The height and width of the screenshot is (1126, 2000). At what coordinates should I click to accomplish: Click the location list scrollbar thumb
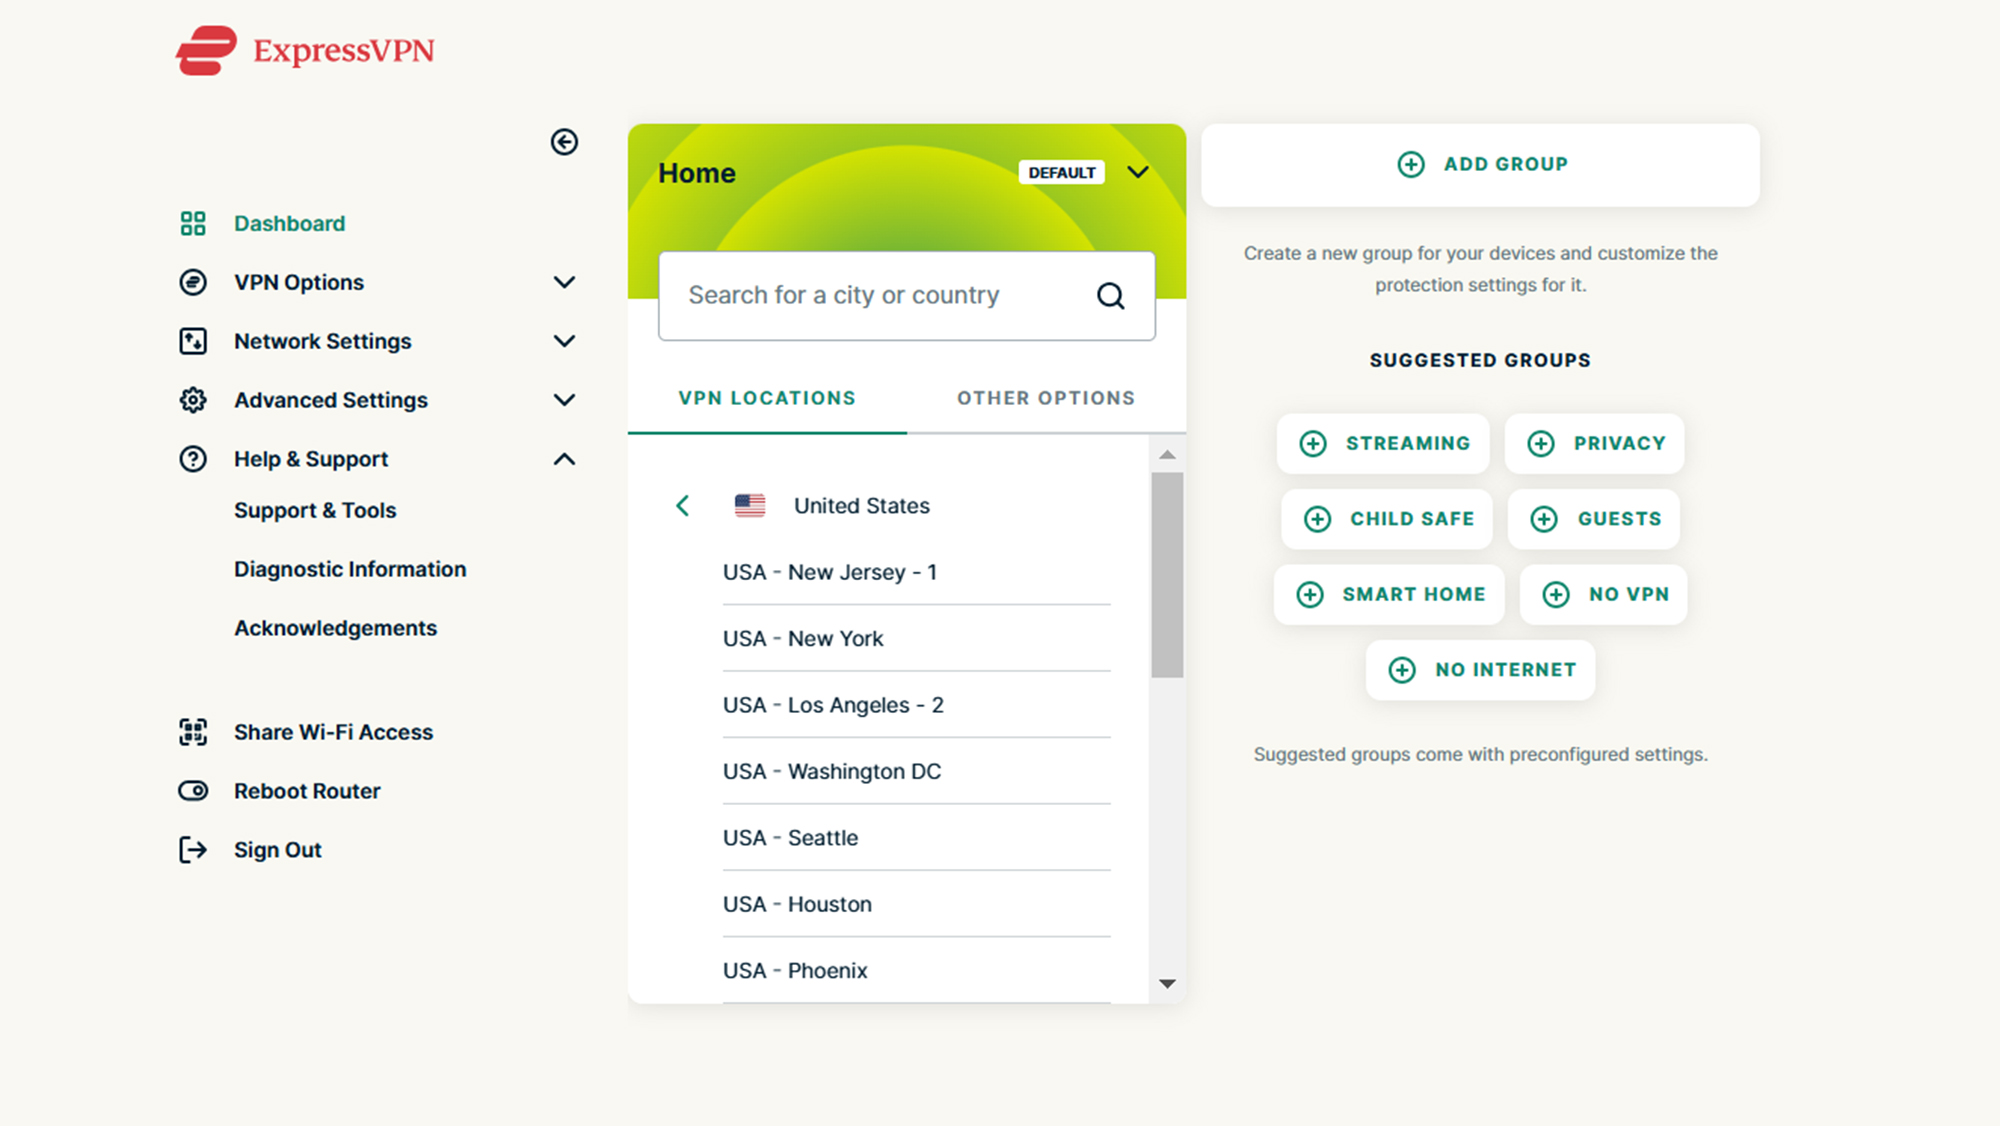[x=1167, y=575]
